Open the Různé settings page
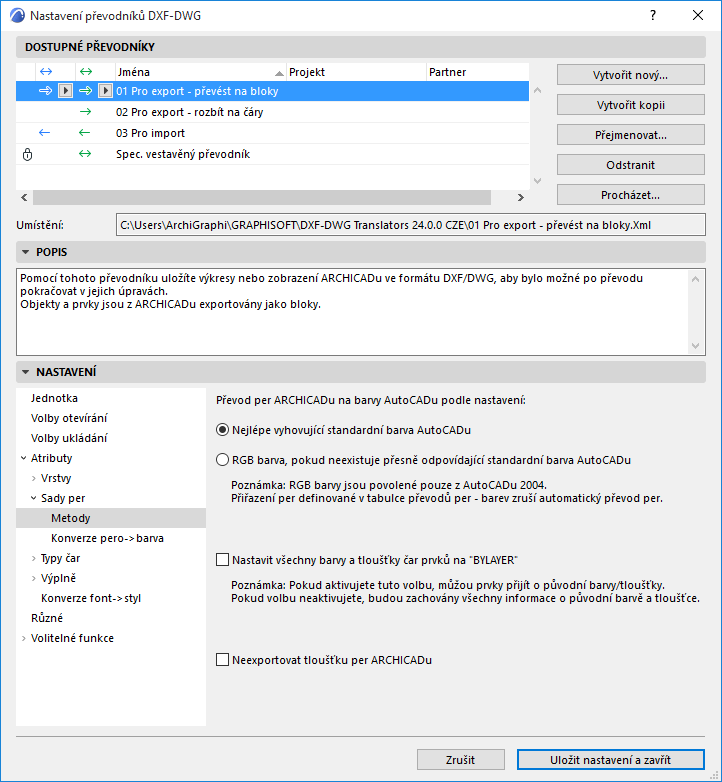722x782 pixels. coord(47,618)
